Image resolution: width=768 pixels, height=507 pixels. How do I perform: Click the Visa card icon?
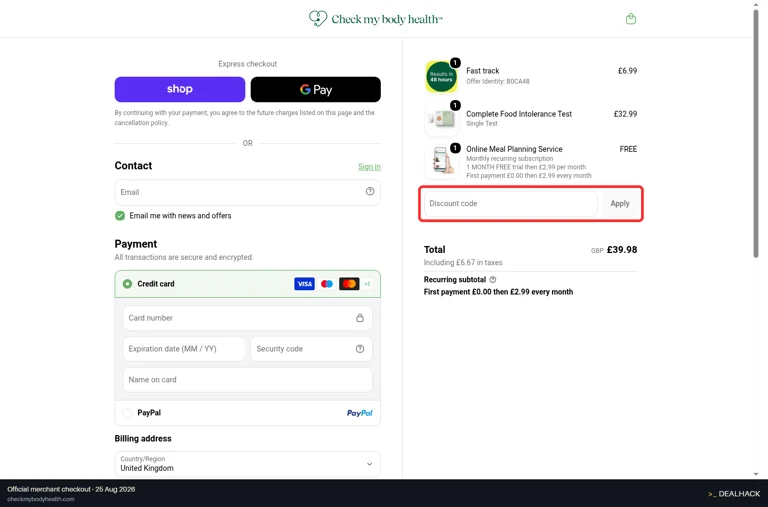tap(304, 284)
